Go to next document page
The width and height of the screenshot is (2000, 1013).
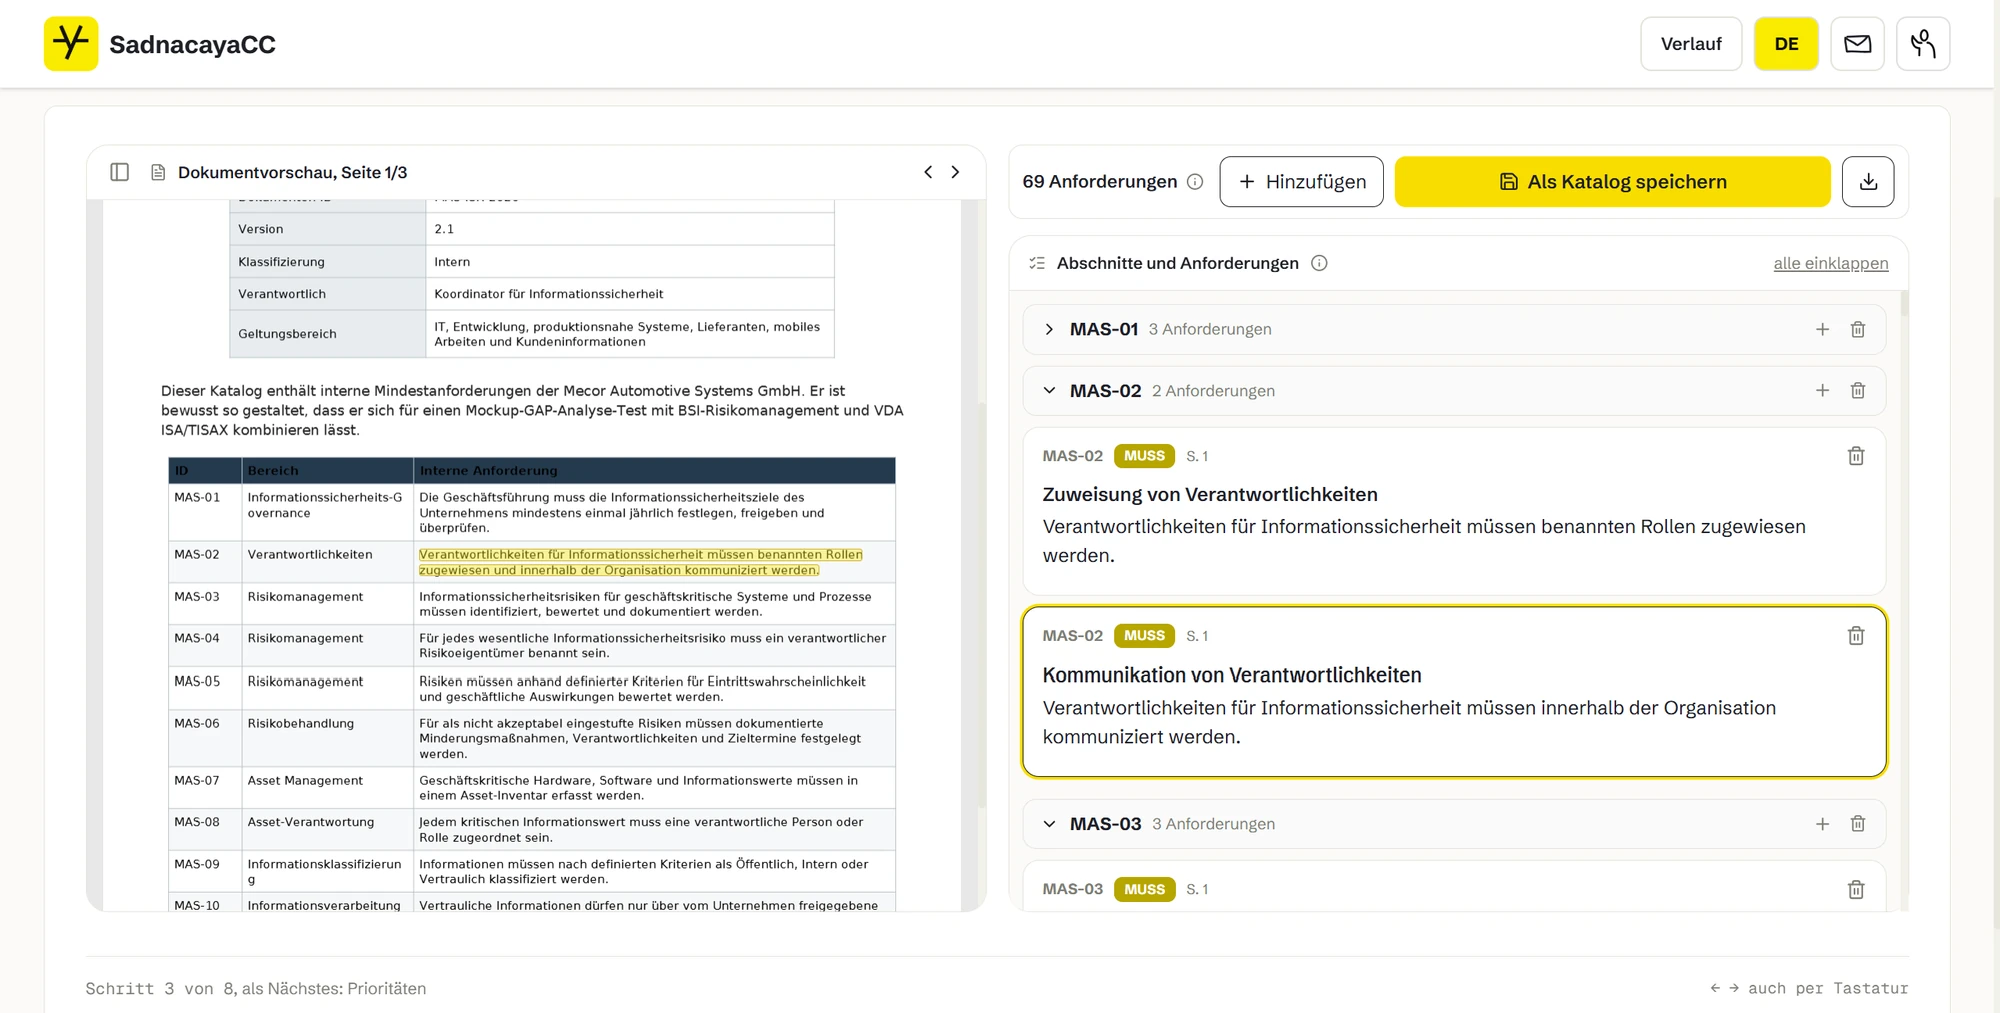click(955, 172)
